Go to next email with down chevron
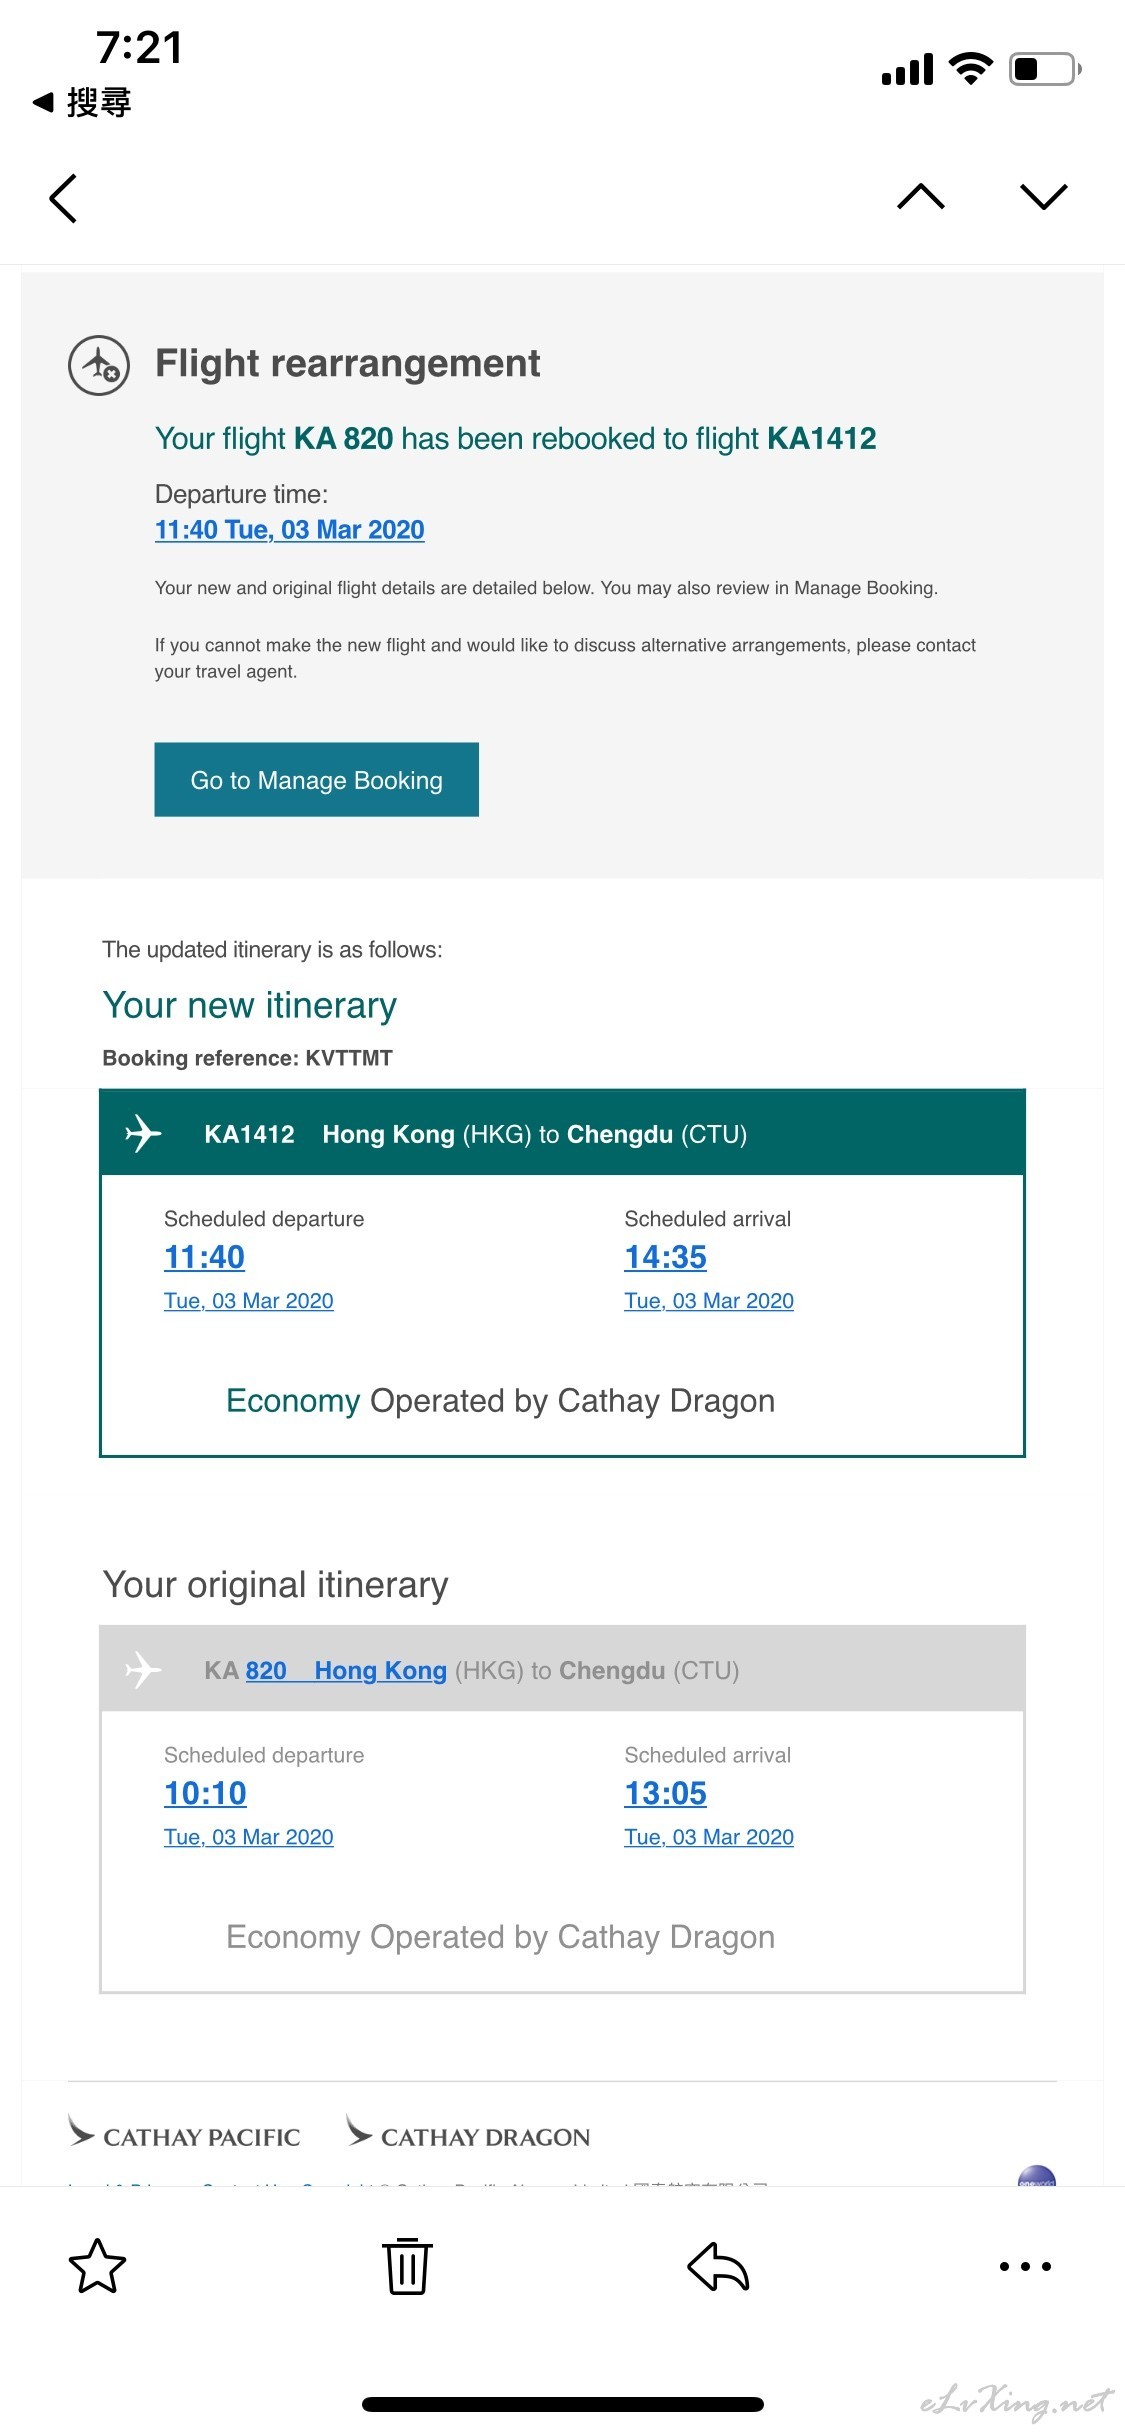This screenshot has height=2436, width=1125. (x=1044, y=196)
